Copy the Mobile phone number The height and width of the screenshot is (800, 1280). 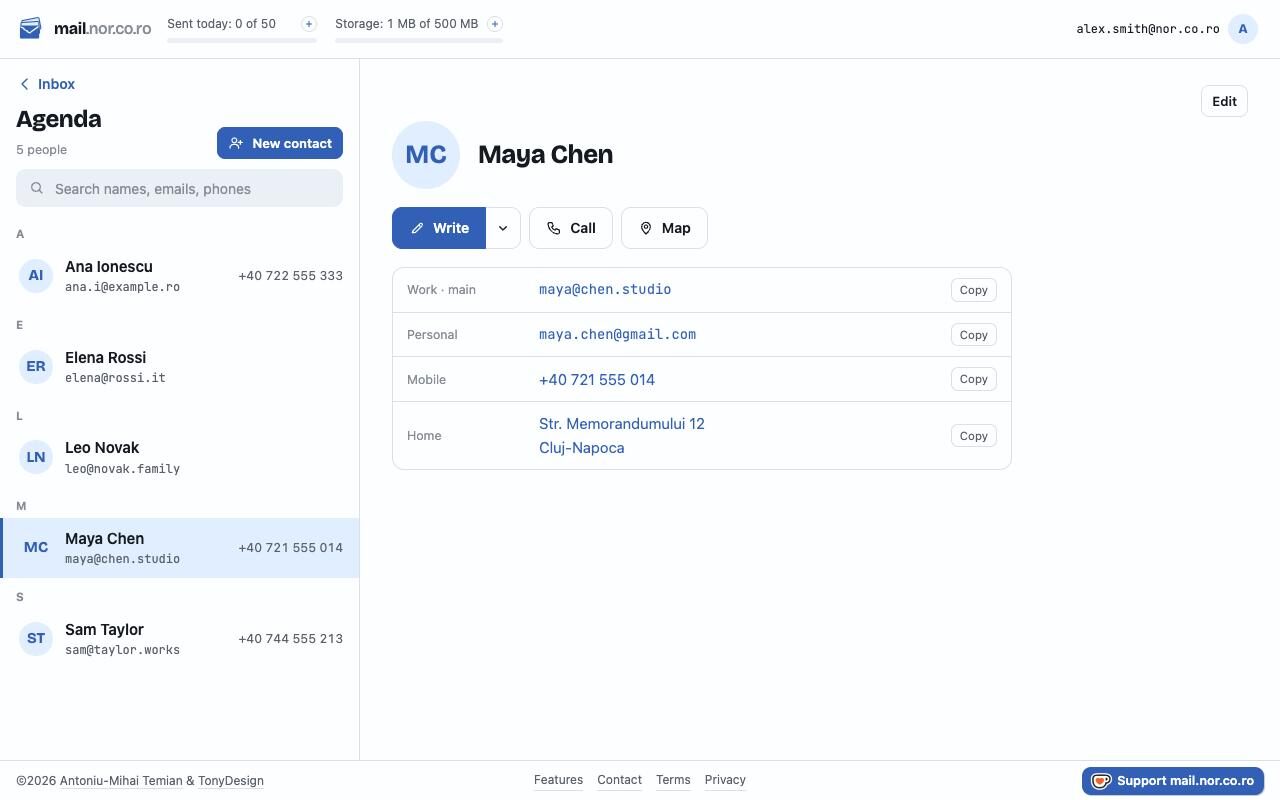pos(973,379)
